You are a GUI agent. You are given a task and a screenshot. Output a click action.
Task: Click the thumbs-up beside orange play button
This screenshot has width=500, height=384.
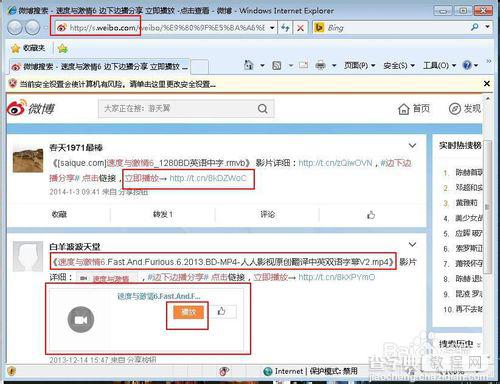coord(222,312)
